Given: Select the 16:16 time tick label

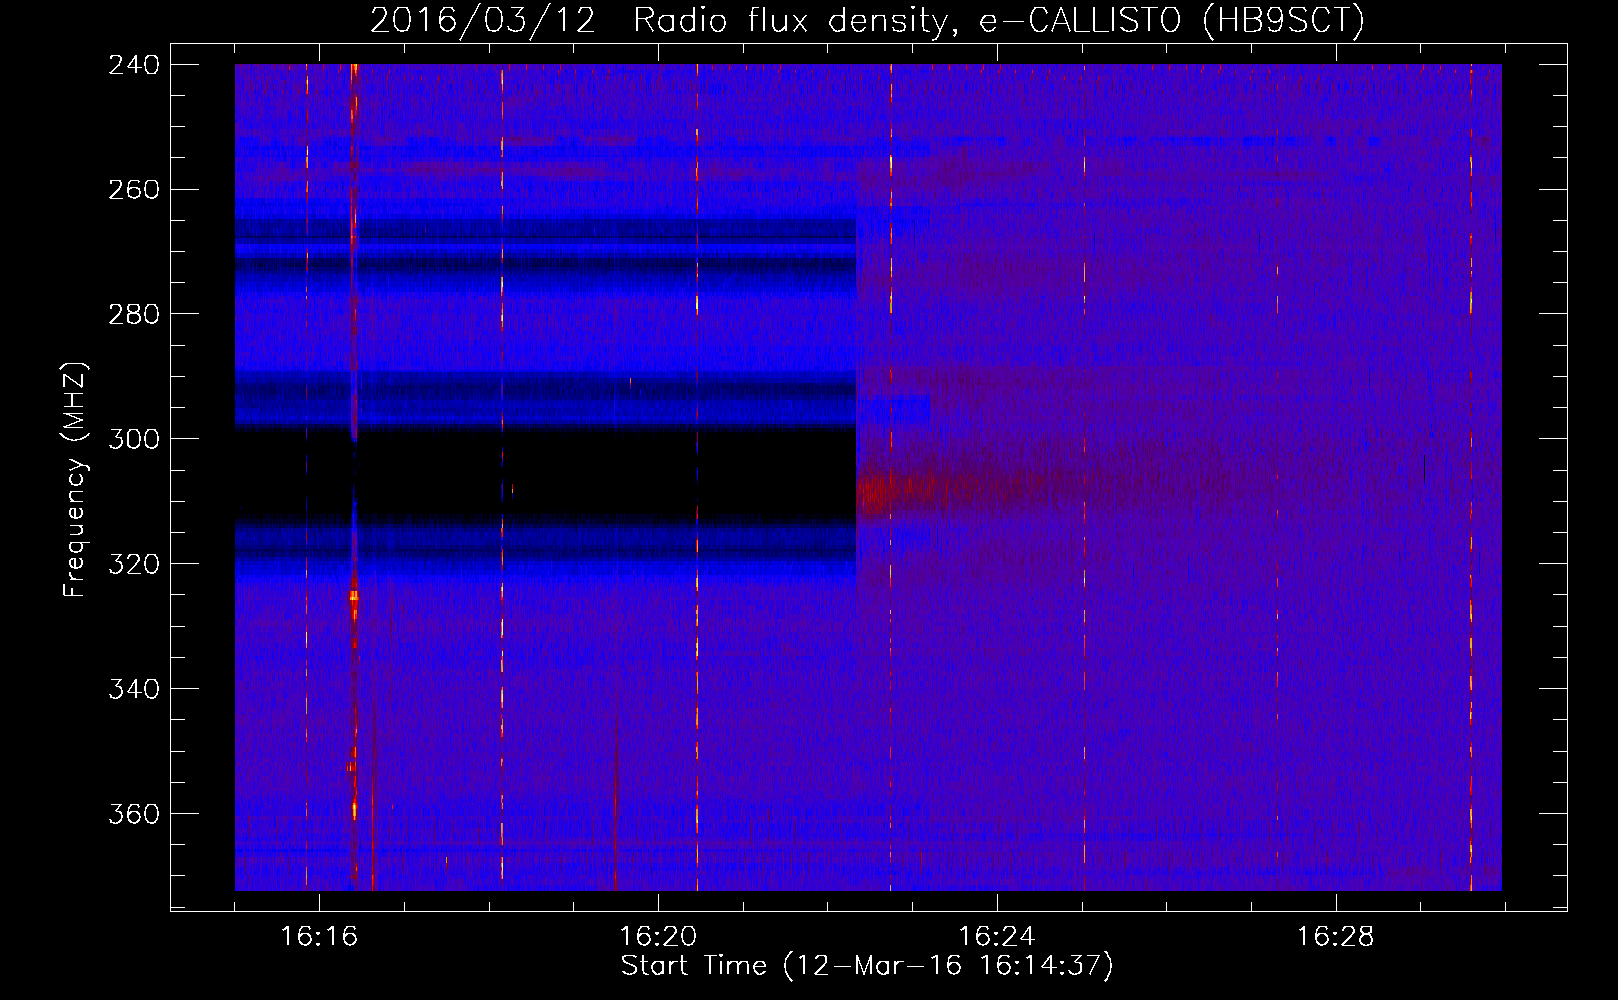Looking at the screenshot, I should click(x=319, y=937).
